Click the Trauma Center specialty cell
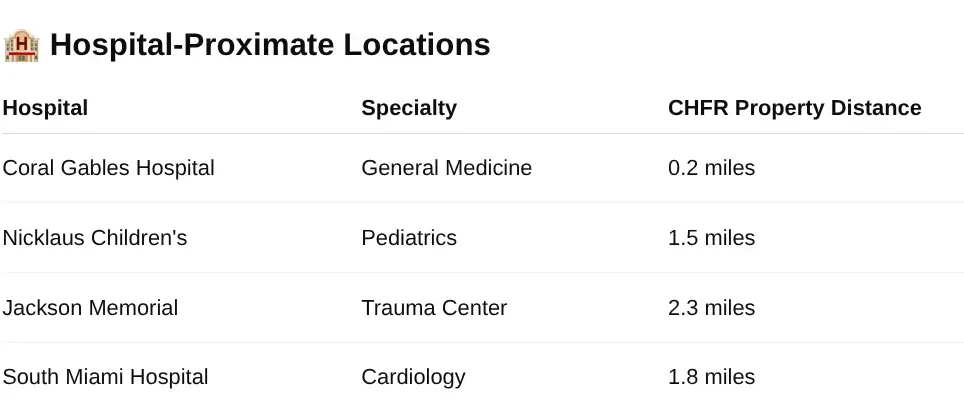This screenshot has height=420, width=964. click(434, 307)
